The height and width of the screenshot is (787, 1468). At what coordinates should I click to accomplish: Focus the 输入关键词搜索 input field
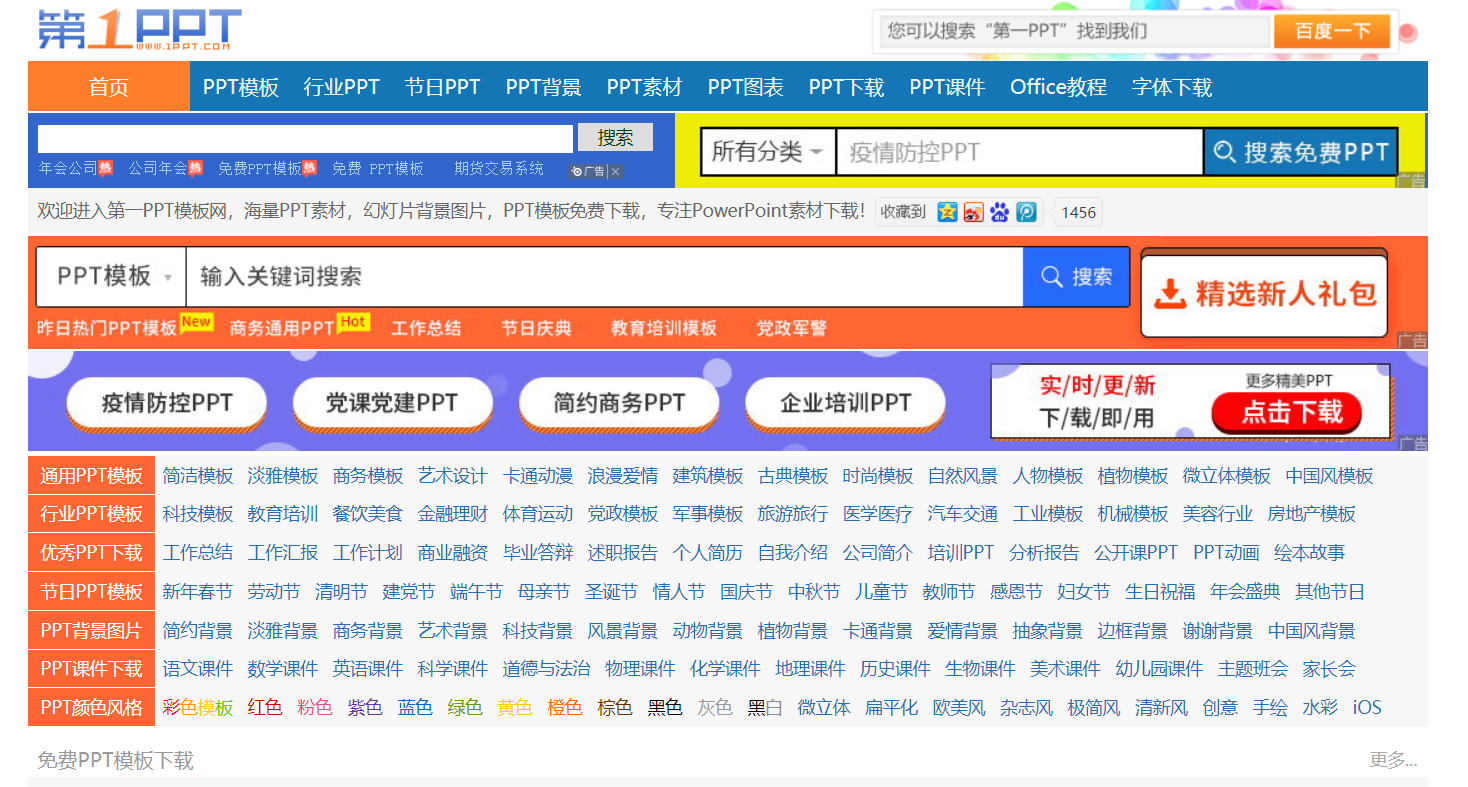coord(604,276)
